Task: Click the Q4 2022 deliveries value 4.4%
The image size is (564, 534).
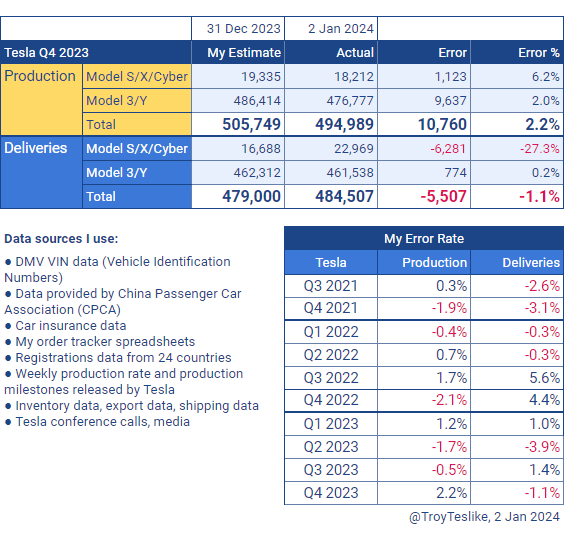Action: pos(517,400)
